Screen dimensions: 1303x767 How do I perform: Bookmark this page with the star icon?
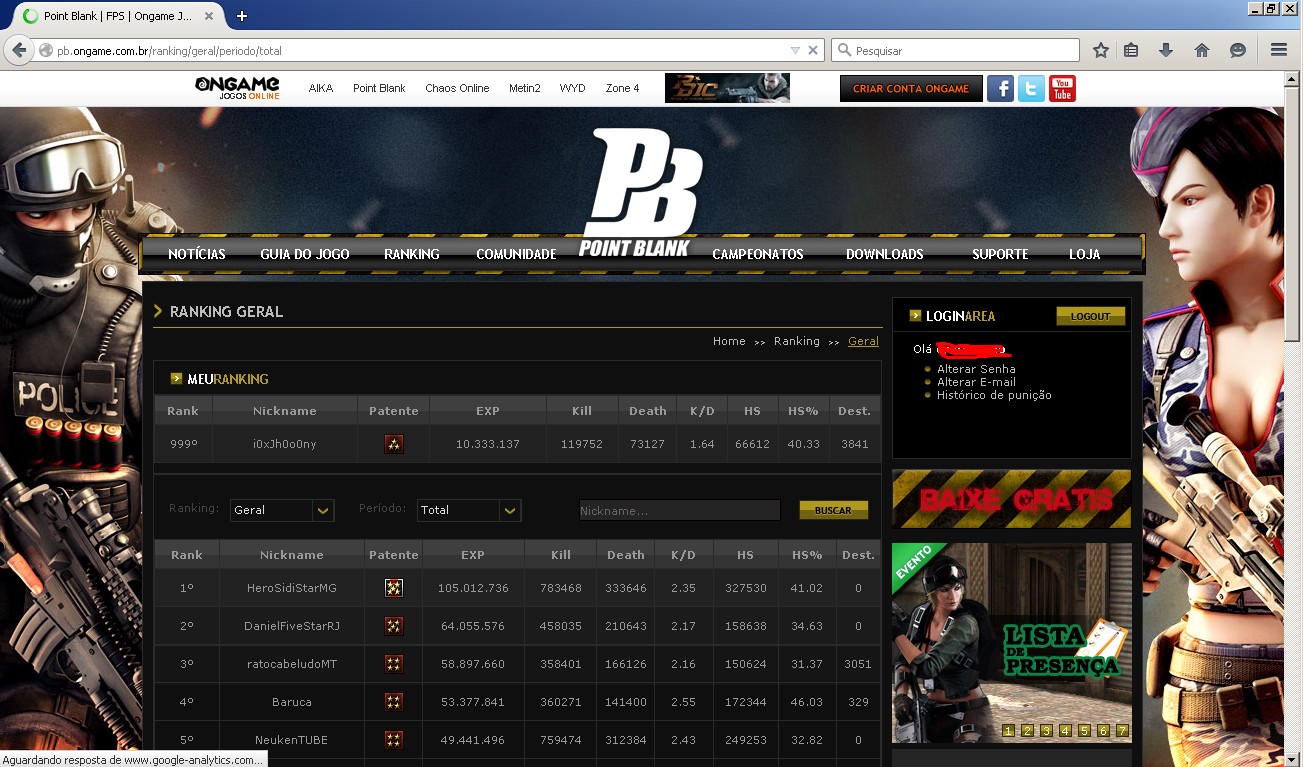[x=1101, y=50]
